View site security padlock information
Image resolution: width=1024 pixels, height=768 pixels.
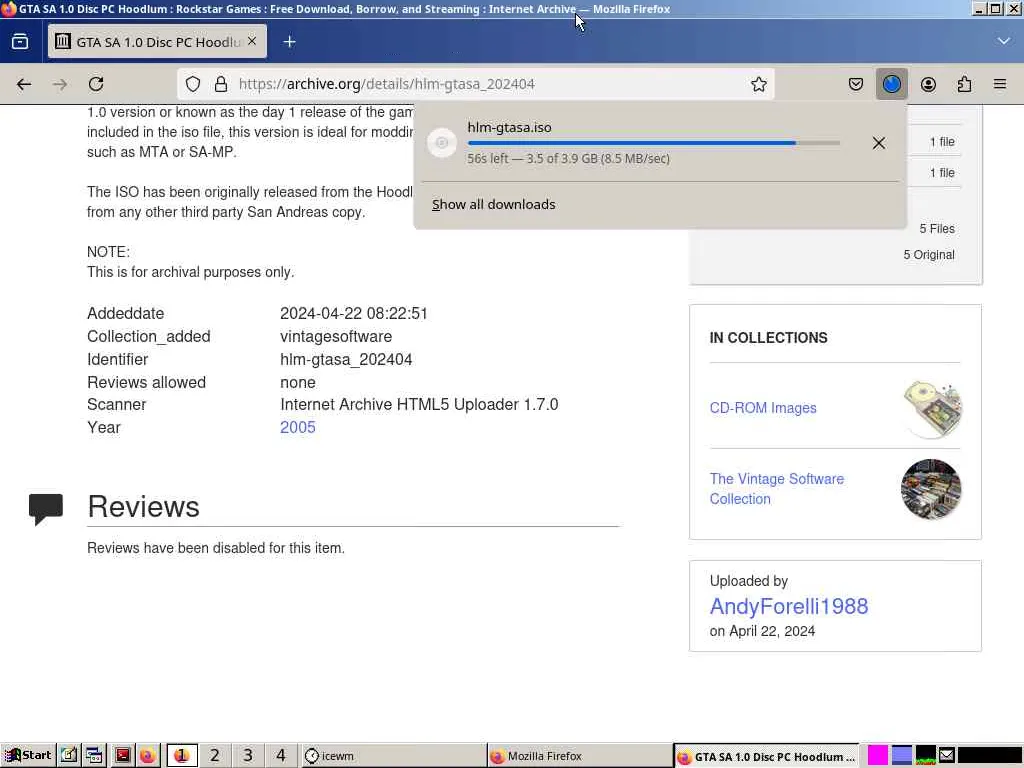point(221,84)
